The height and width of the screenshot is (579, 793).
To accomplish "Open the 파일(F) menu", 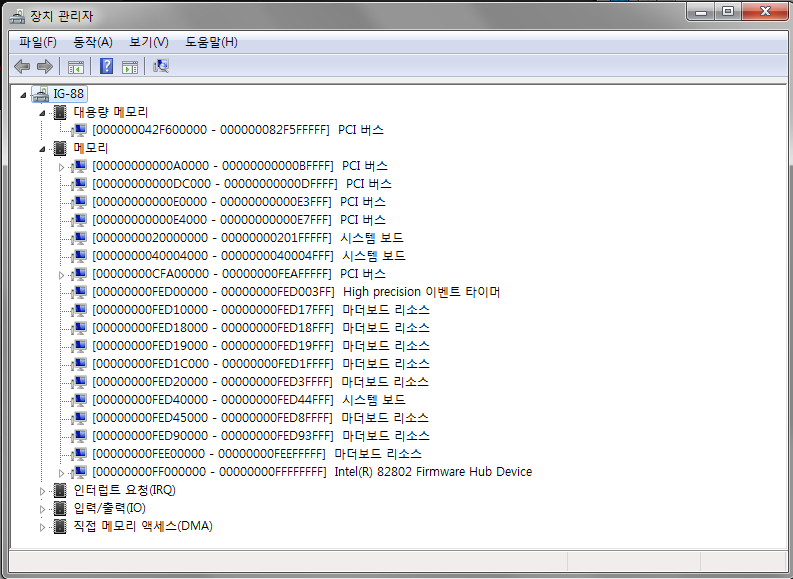I will [x=38, y=42].
